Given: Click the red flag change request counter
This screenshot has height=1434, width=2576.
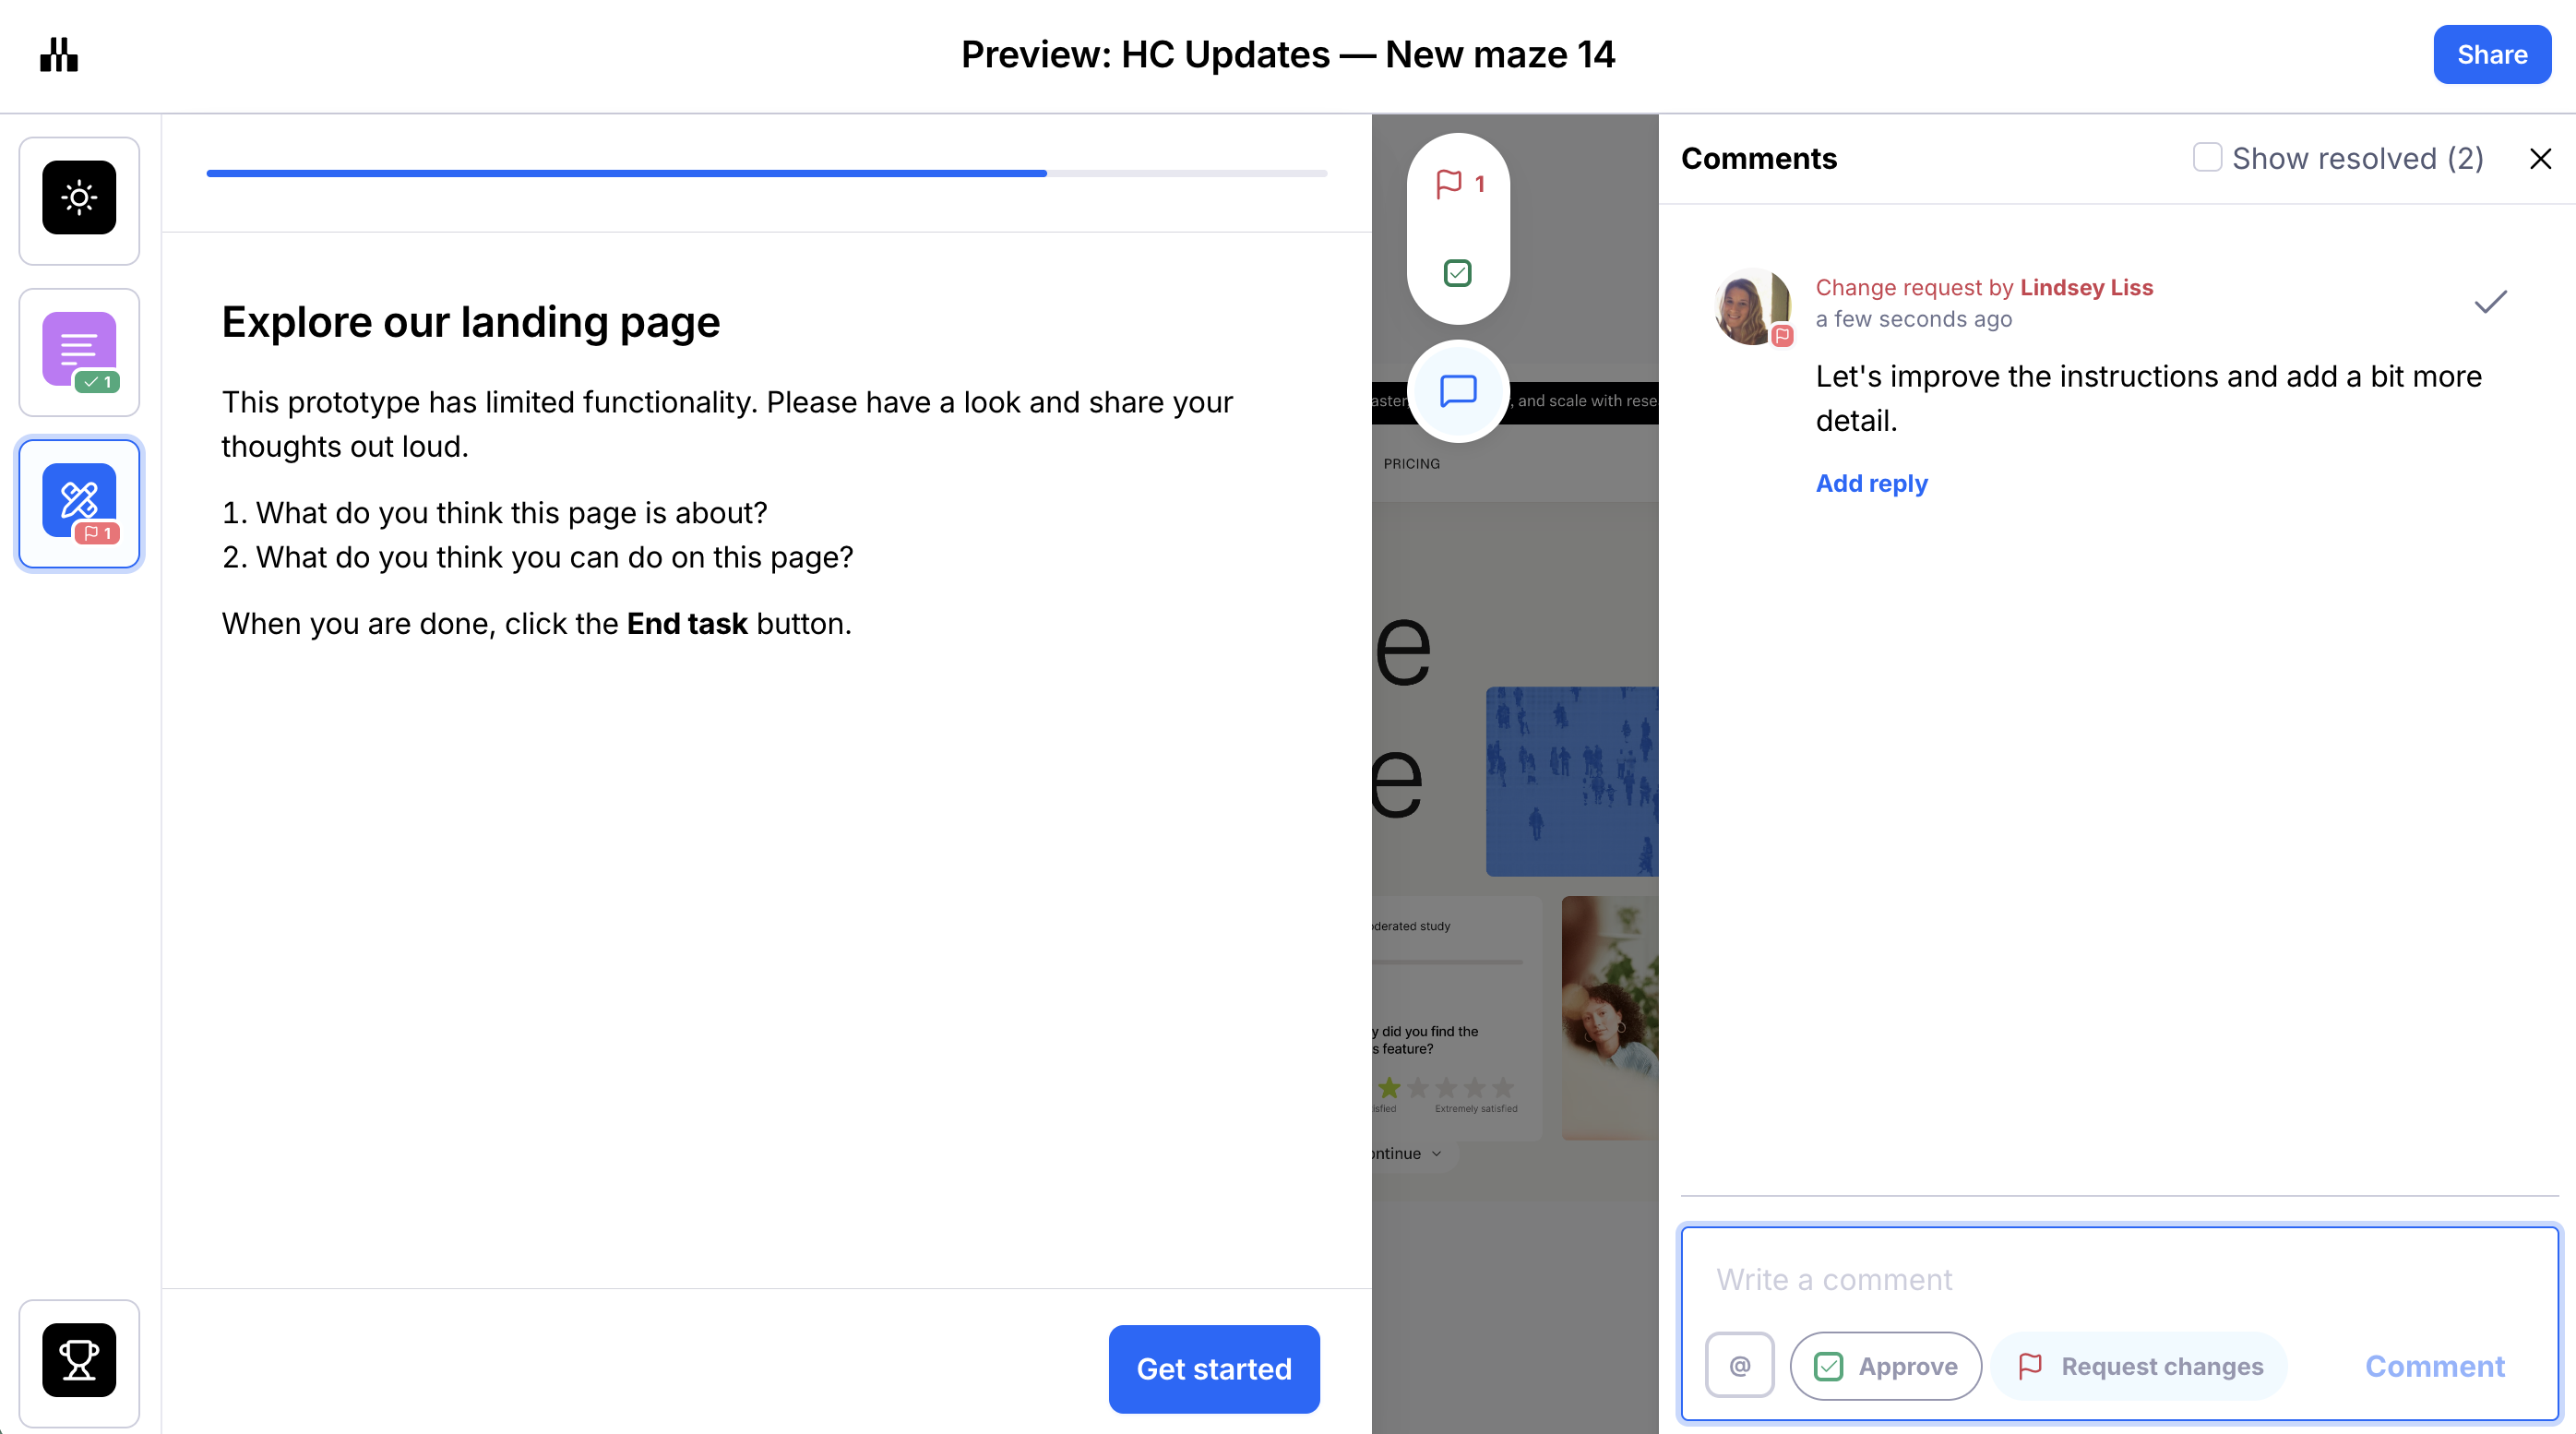Looking at the screenshot, I should point(1458,184).
